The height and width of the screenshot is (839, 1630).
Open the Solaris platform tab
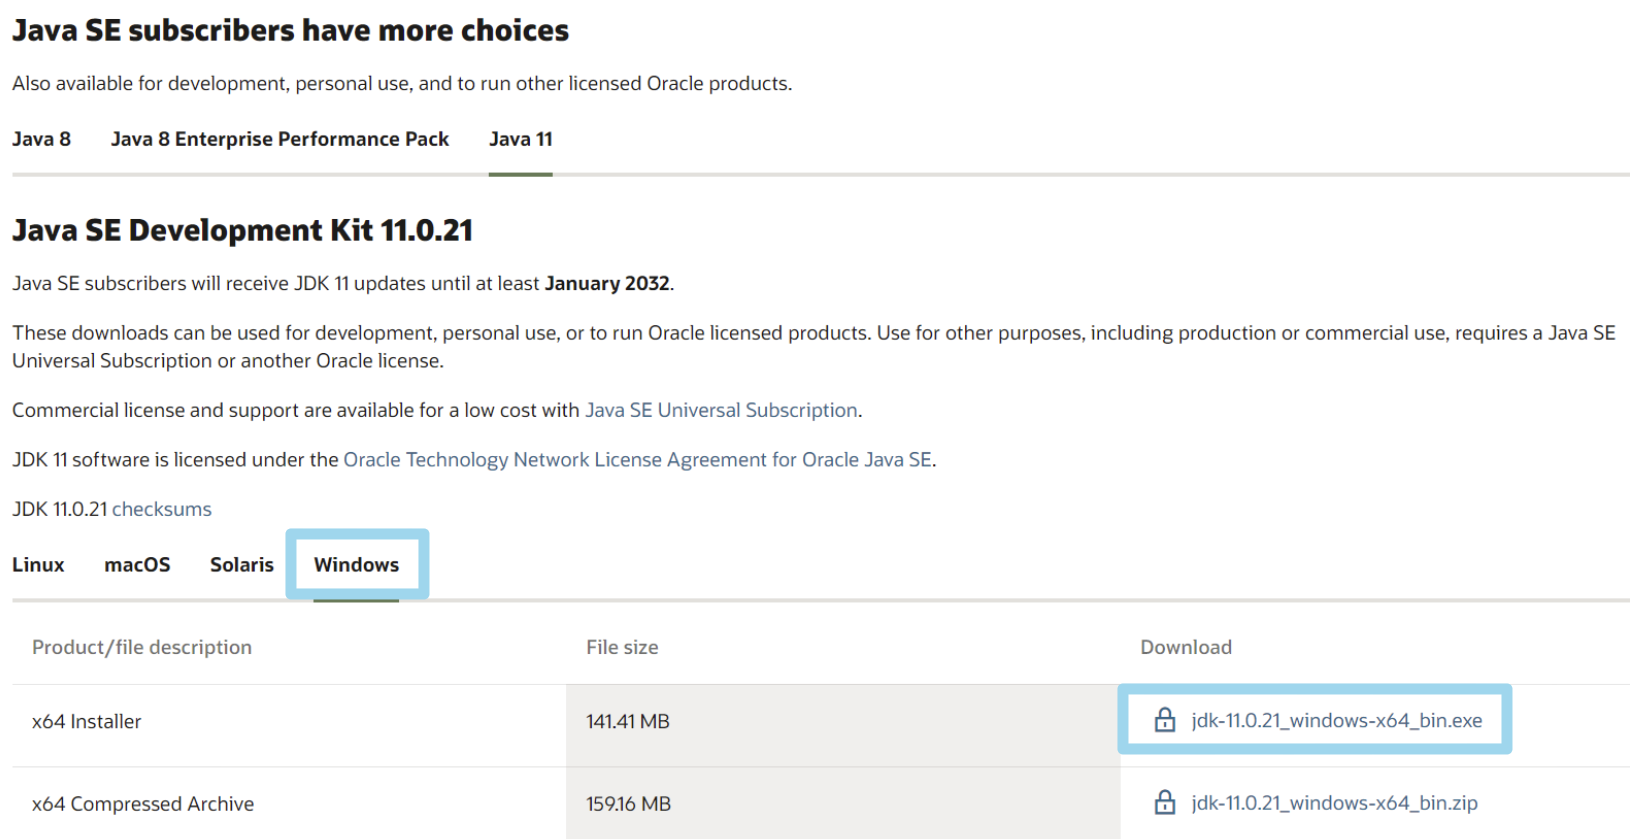(242, 565)
